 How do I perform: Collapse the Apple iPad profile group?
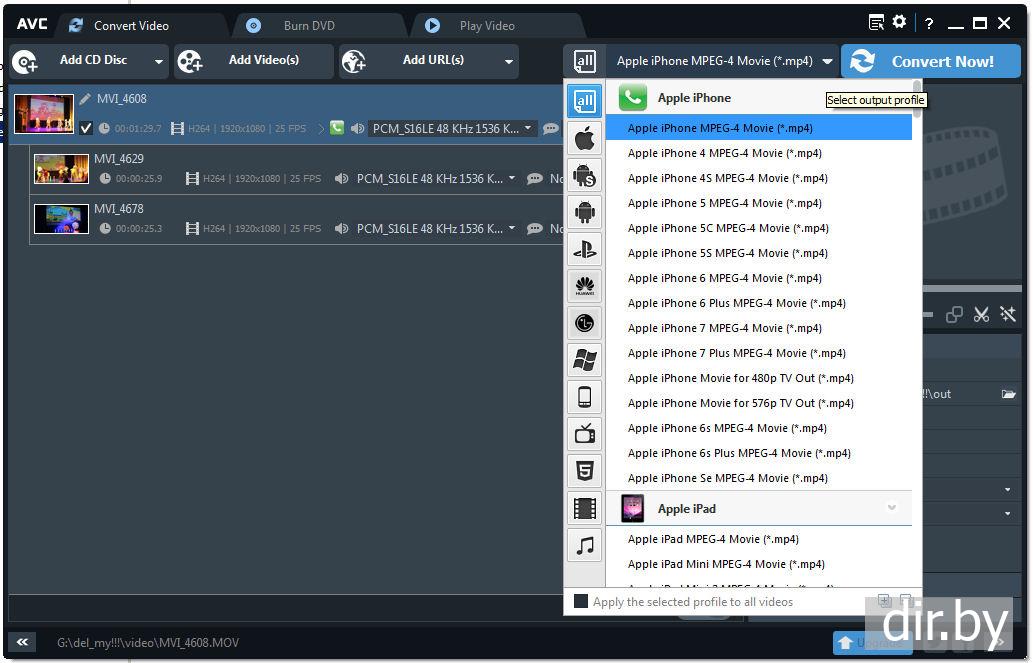coord(891,508)
